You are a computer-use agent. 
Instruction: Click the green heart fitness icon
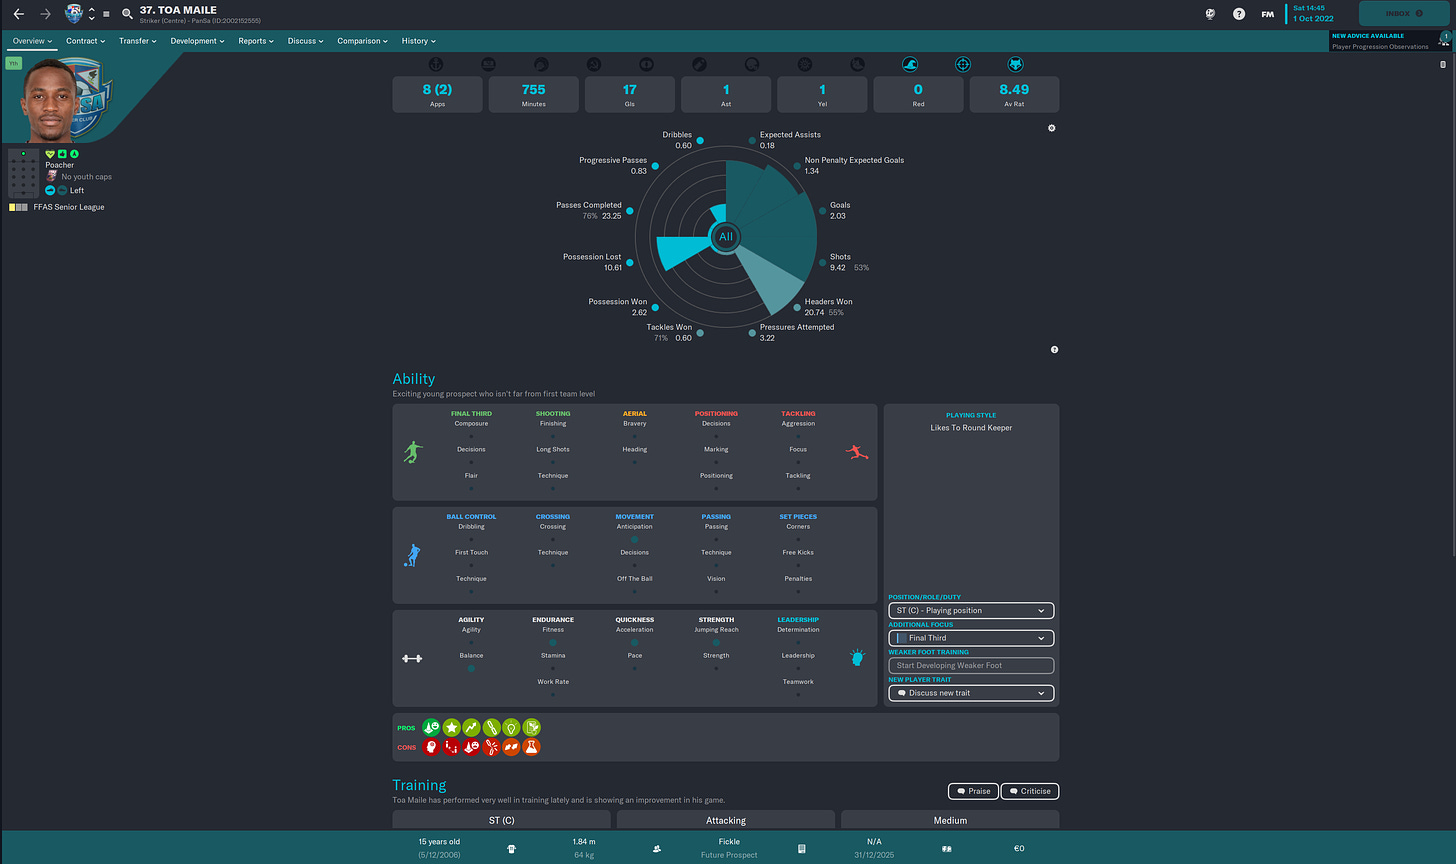[50, 154]
